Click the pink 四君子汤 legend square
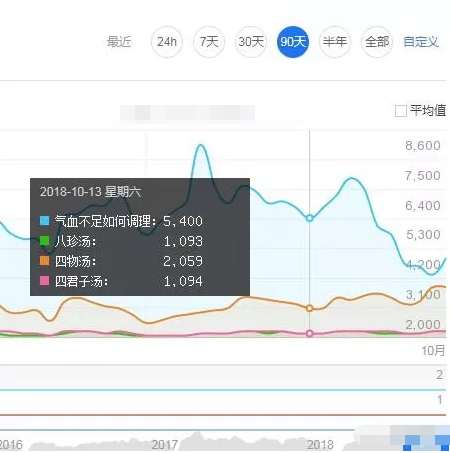Image resolution: width=450 pixels, height=453 pixels. [45, 281]
